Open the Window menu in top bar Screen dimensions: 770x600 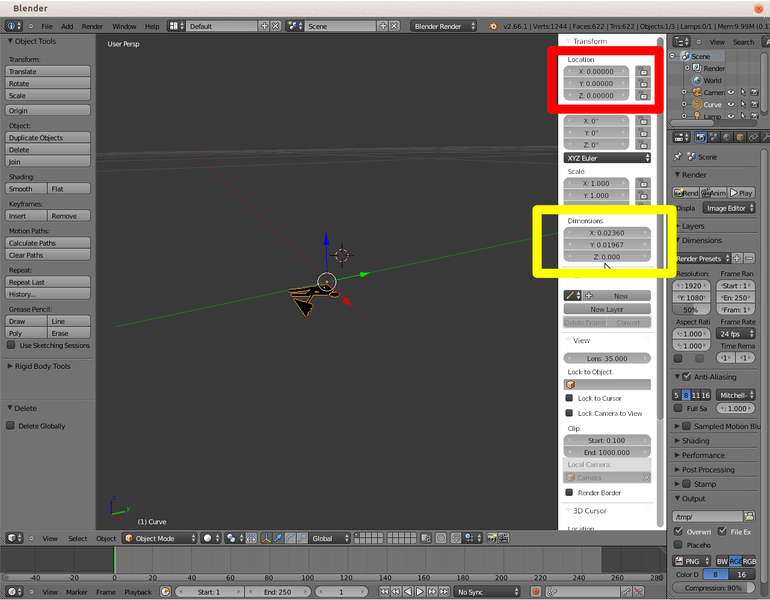click(x=124, y=26)
